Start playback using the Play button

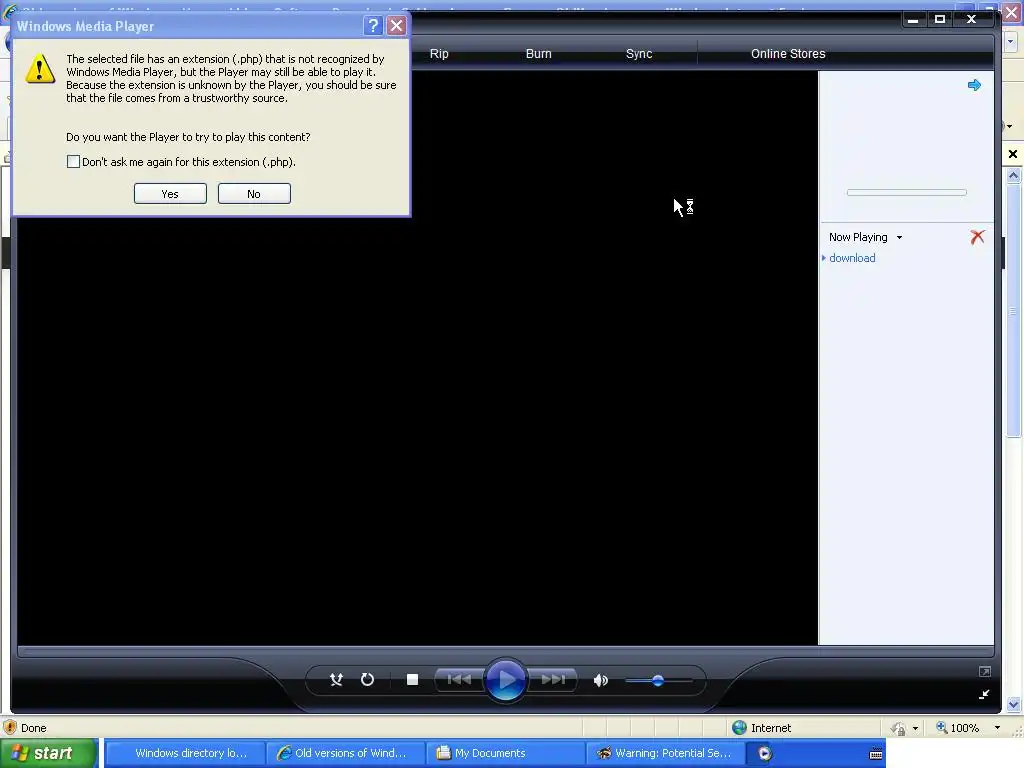click(506, 680)
